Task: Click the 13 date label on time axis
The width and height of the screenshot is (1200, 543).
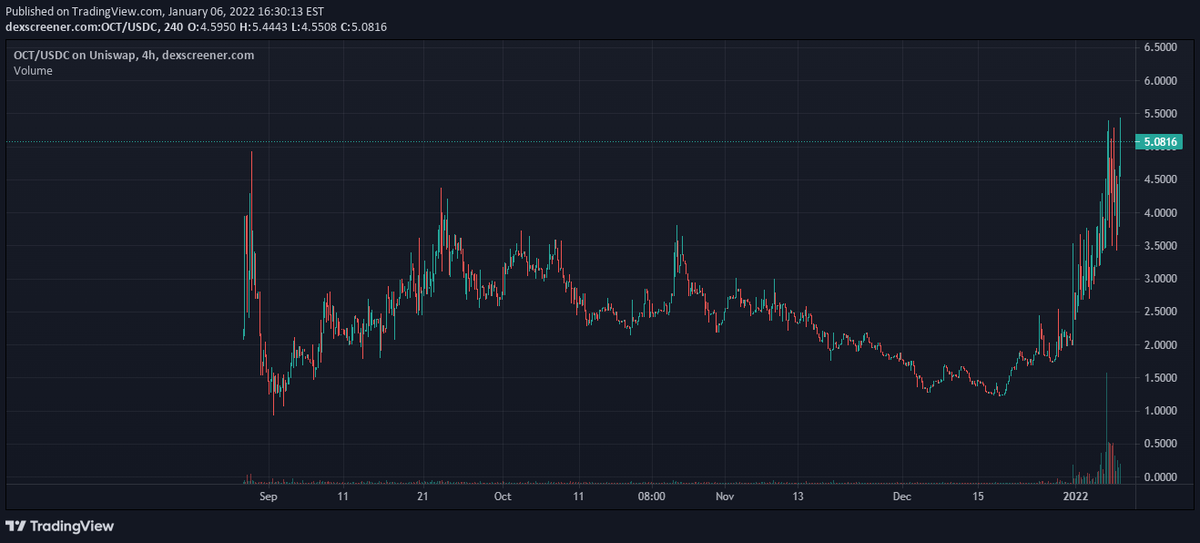Action: tap(799, 496)
